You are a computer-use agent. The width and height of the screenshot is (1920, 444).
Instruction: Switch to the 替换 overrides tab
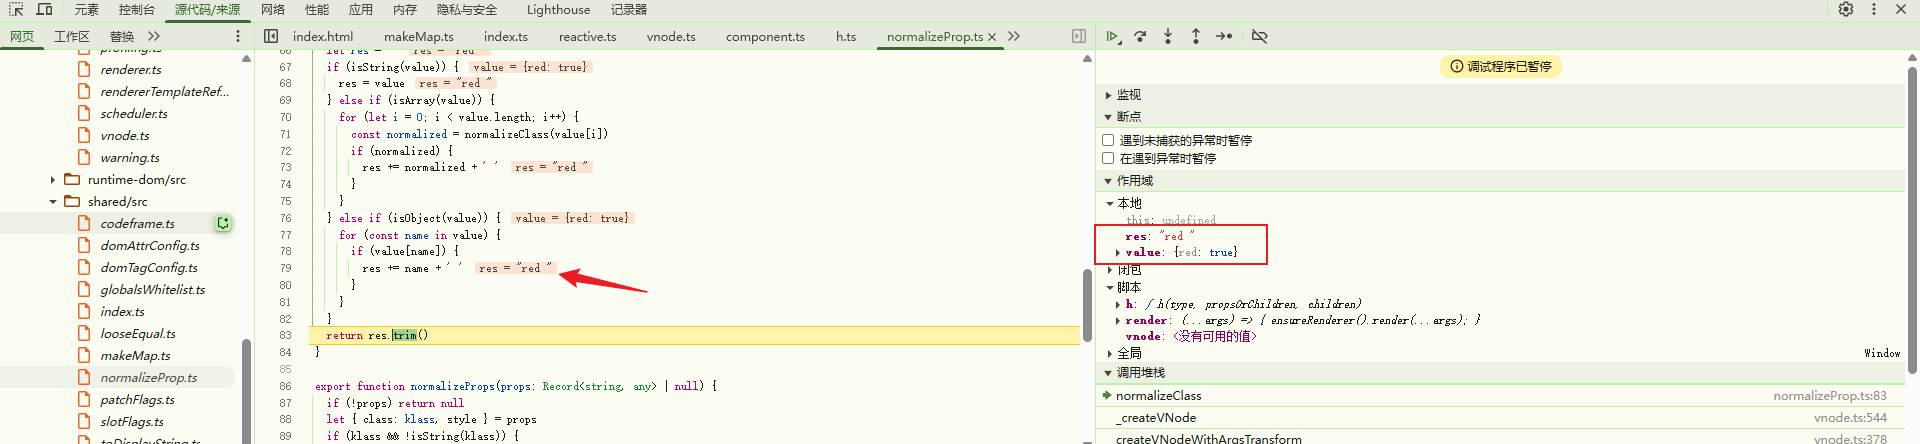(122, 36)
